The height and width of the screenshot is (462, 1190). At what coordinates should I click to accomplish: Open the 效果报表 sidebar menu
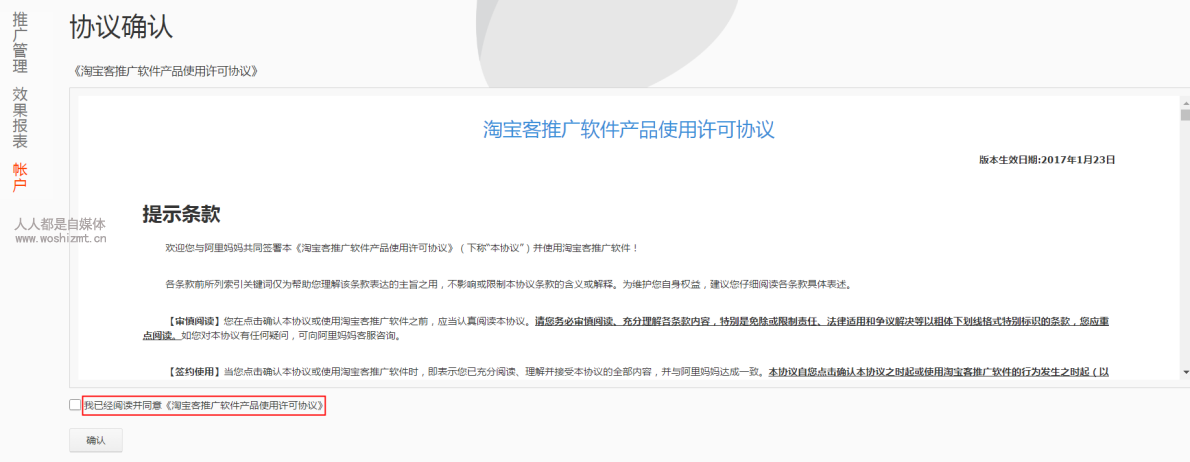tap(20, 118)
